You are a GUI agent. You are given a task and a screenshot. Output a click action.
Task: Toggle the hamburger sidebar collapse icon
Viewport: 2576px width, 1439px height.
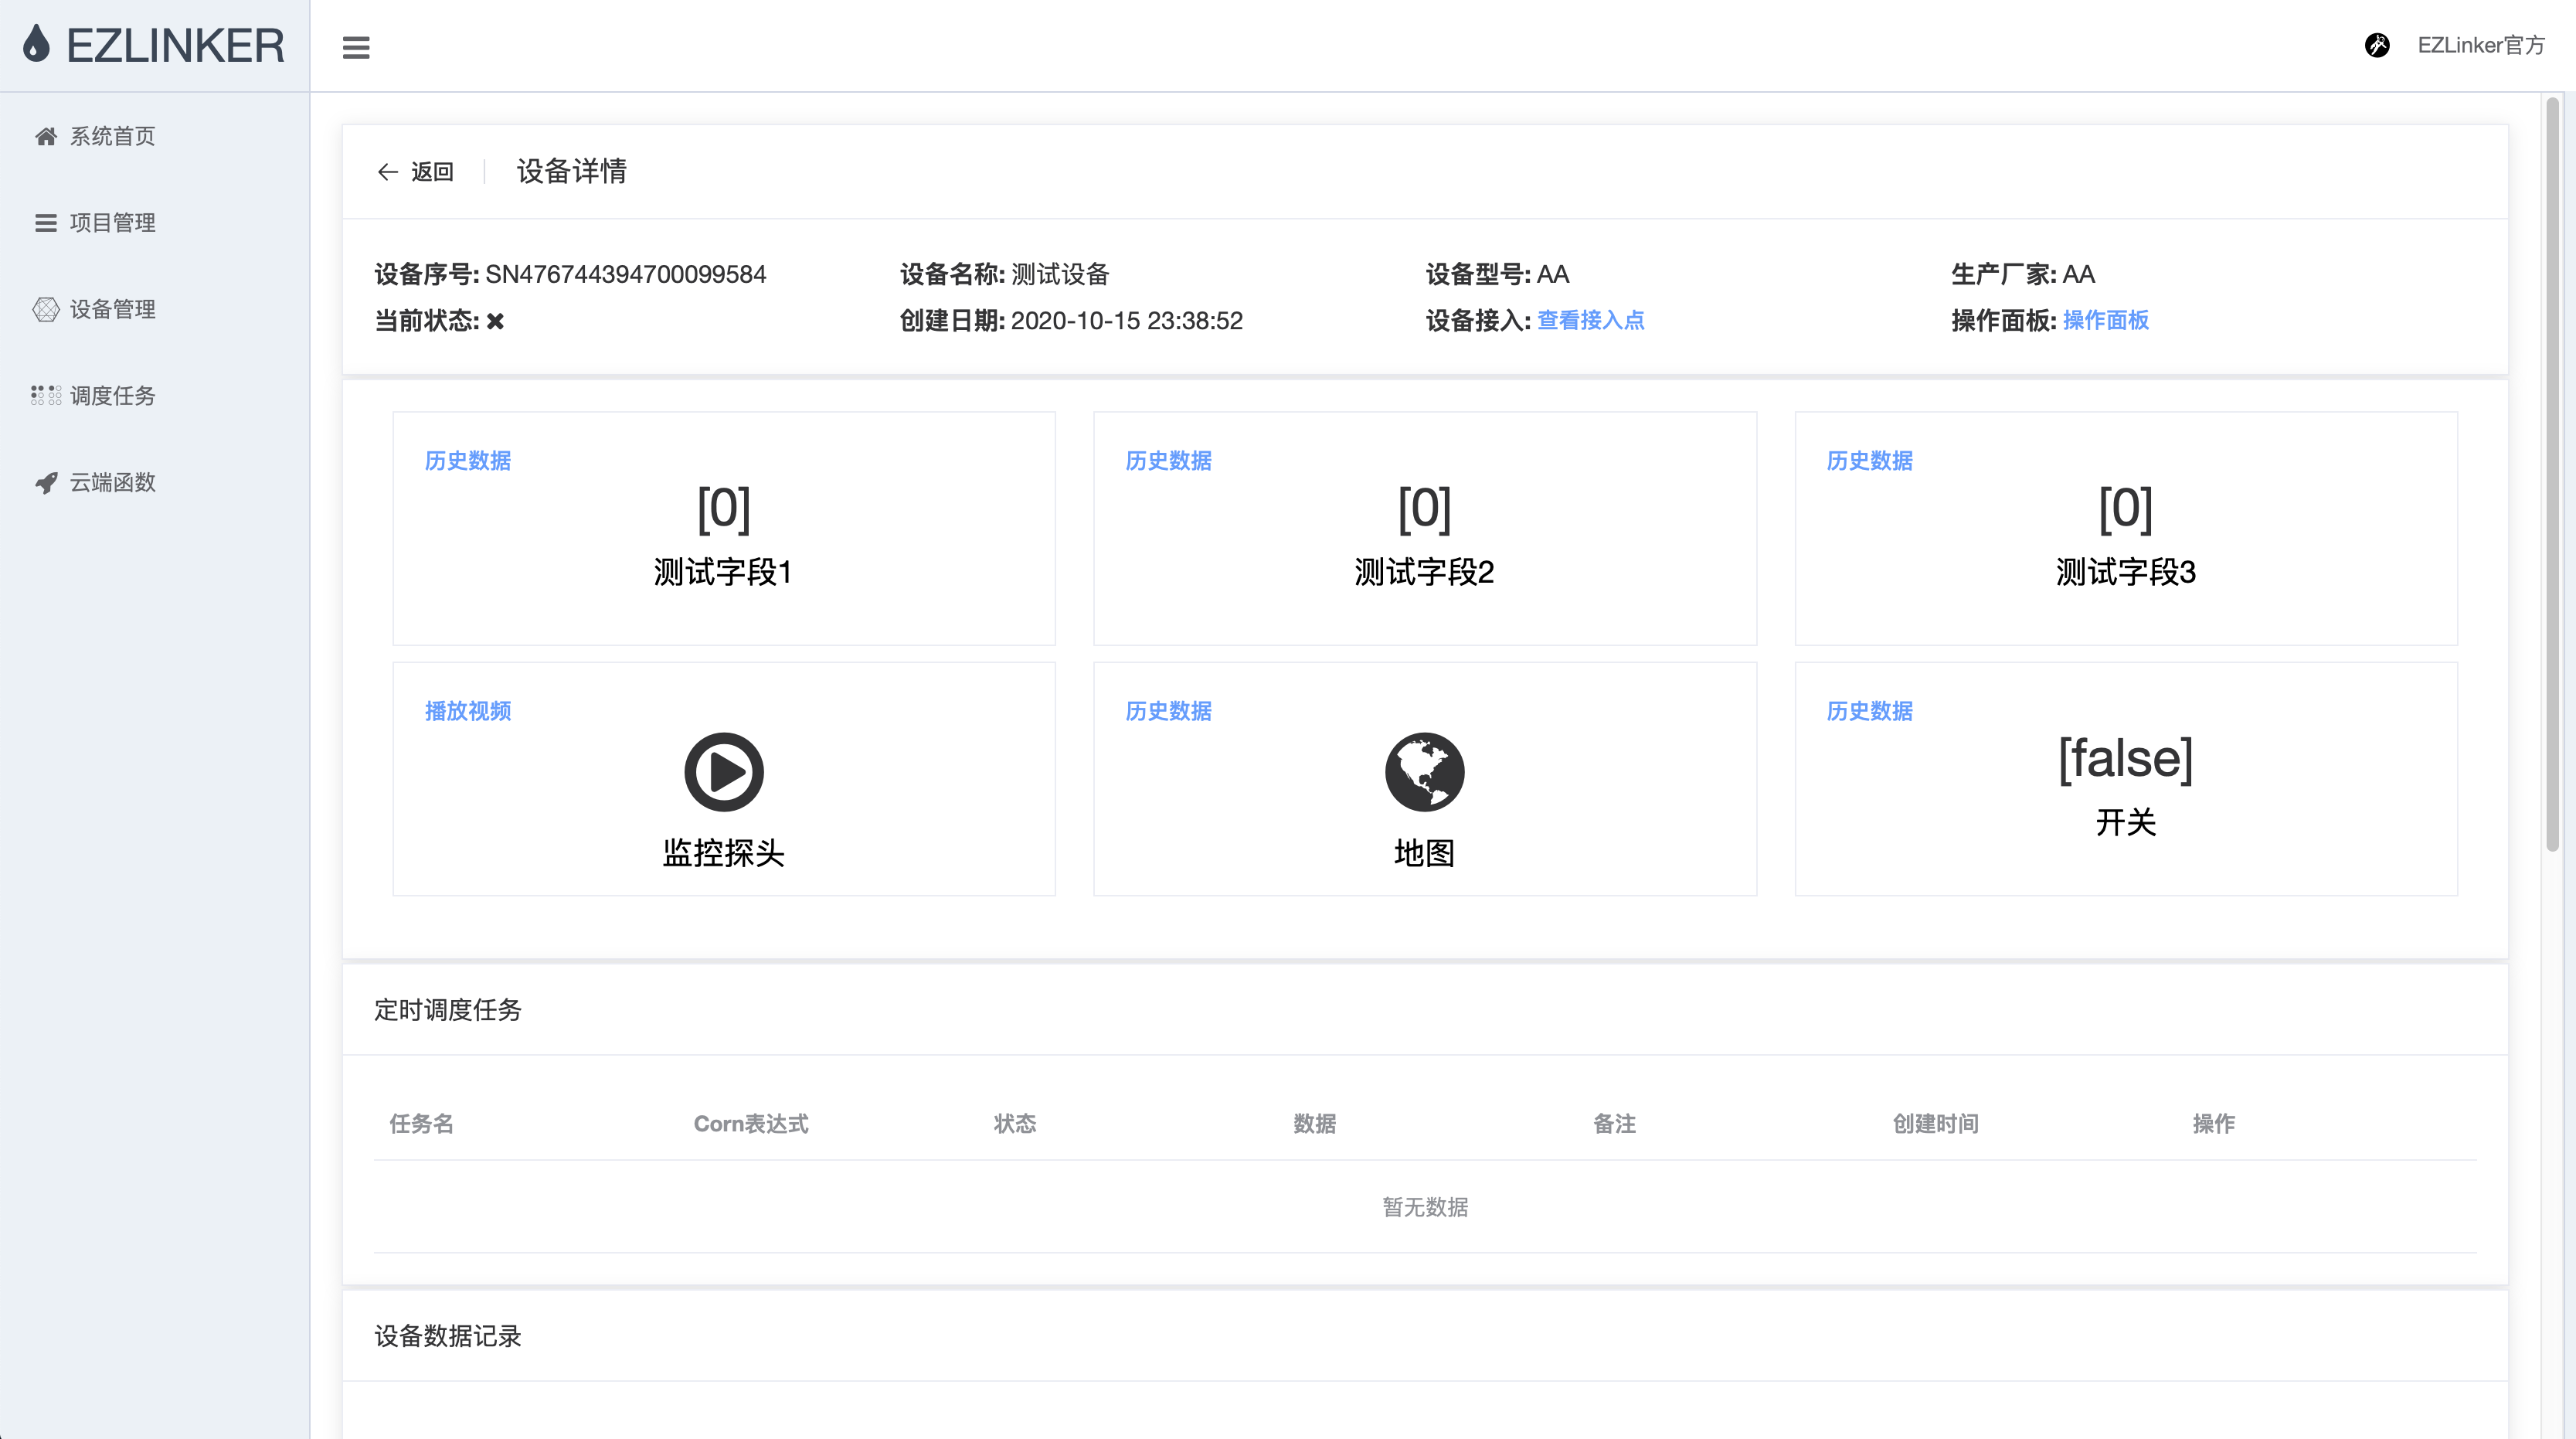point(356,47)
